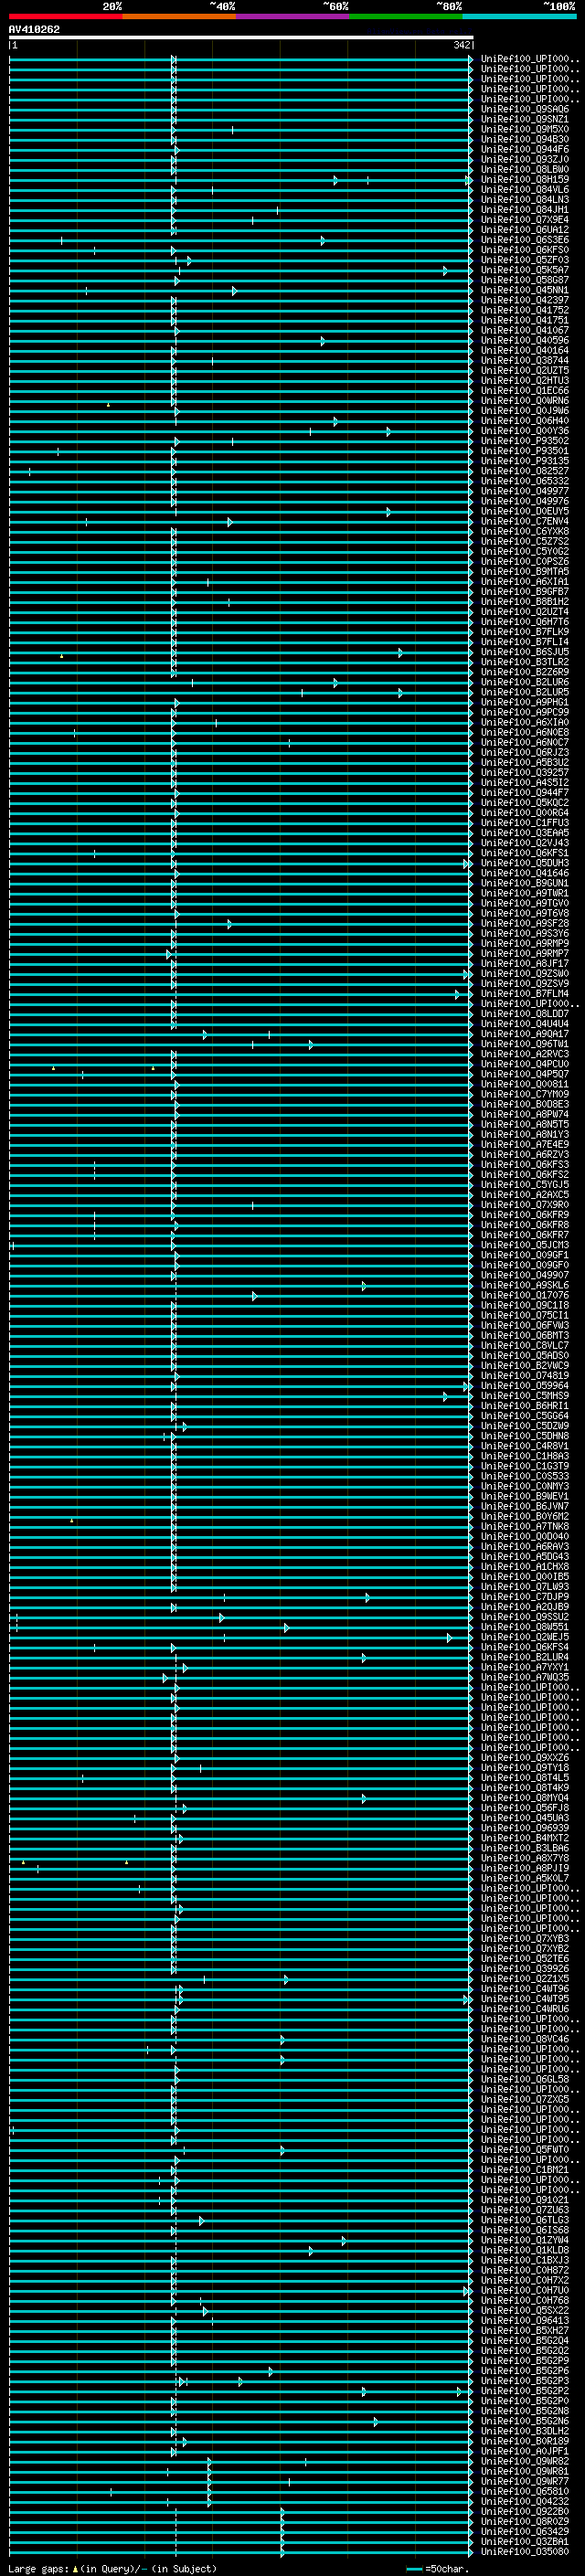This screenshot has width=585, height=2576.
Task: Click the cyan ~100% identity legend segment
Action: (518, 16)
